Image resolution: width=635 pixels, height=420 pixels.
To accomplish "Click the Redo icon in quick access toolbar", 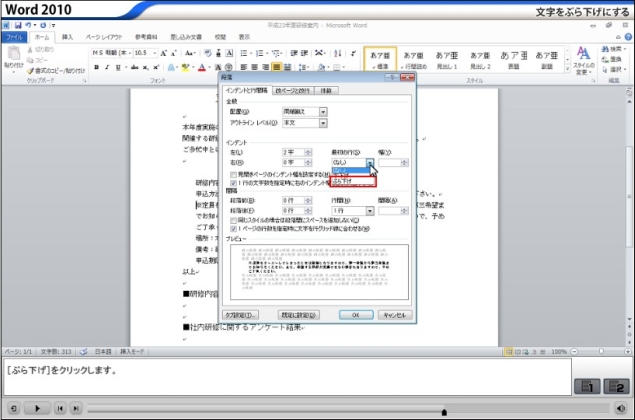I will 43,25.
